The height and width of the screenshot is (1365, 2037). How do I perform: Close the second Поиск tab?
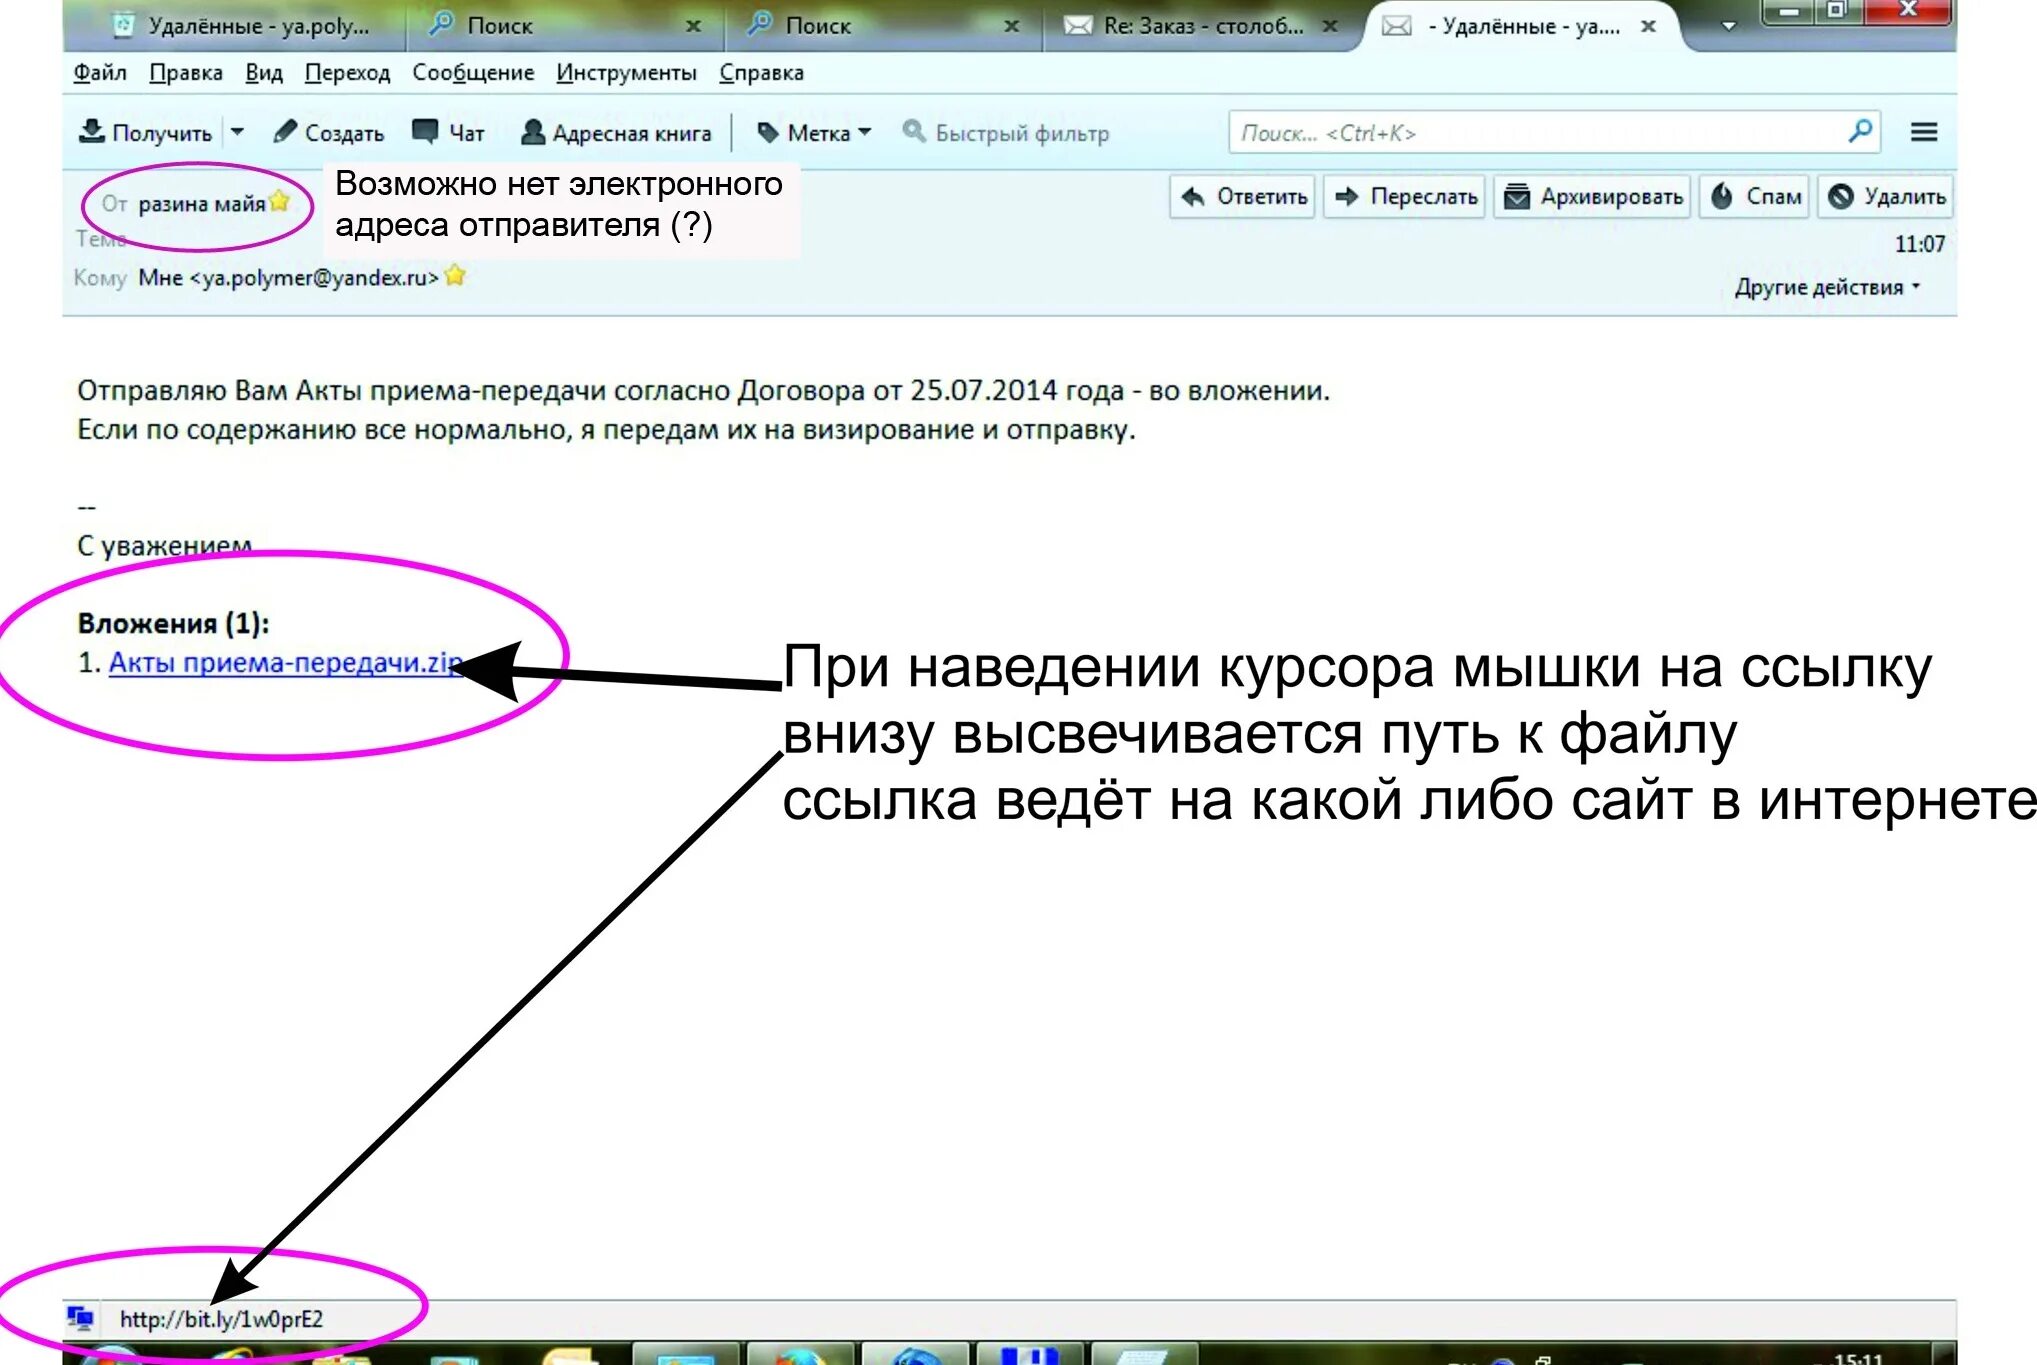(1012, 26)
